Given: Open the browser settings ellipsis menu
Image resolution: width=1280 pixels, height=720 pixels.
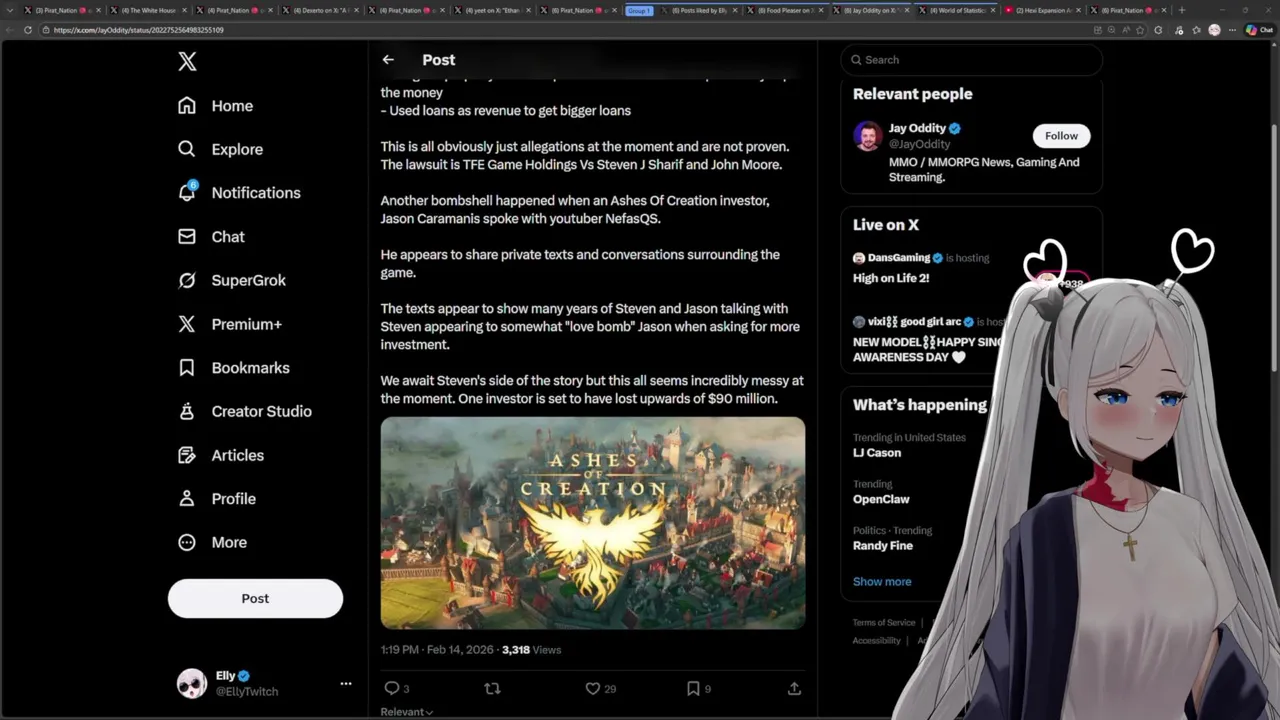Looking at the screenshot, I should point(1233,30).
